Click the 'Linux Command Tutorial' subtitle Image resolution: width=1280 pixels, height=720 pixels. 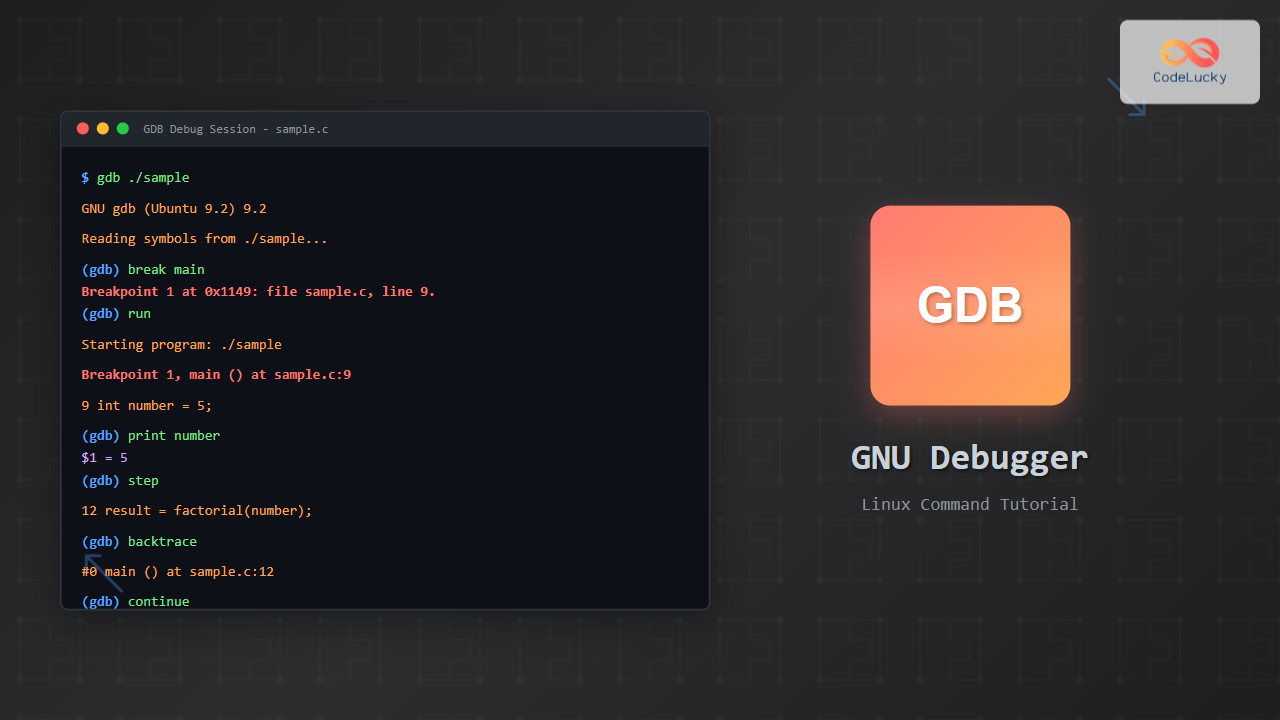[x=969, y=505]
